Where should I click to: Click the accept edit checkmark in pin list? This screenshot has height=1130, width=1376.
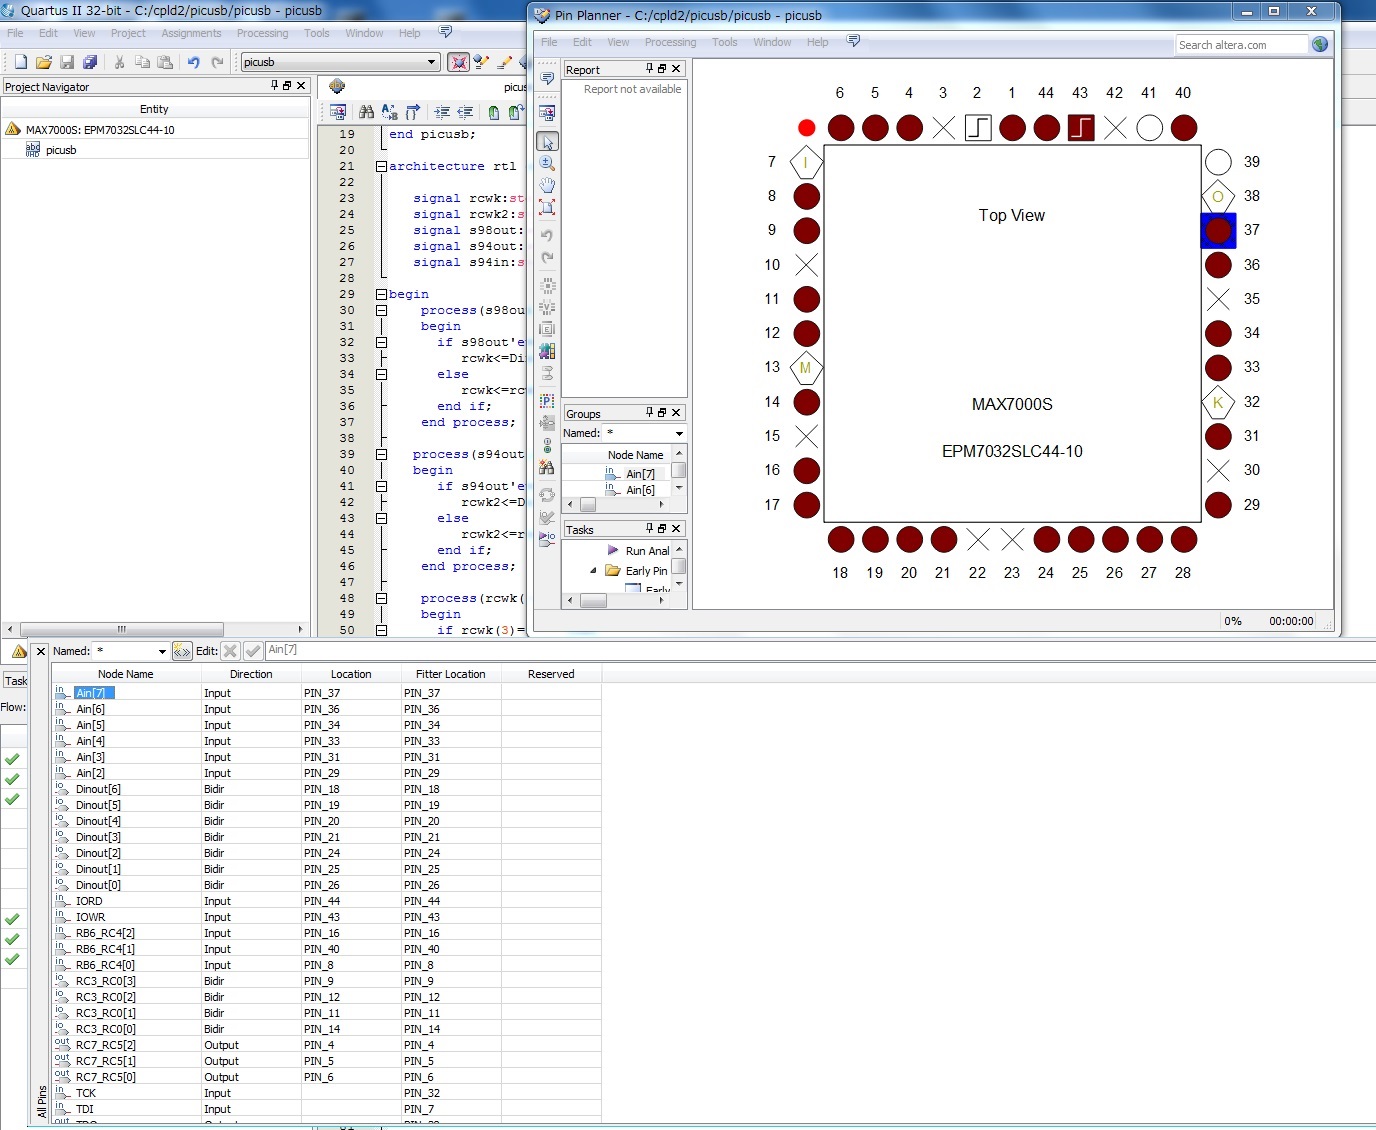(253, 651)
